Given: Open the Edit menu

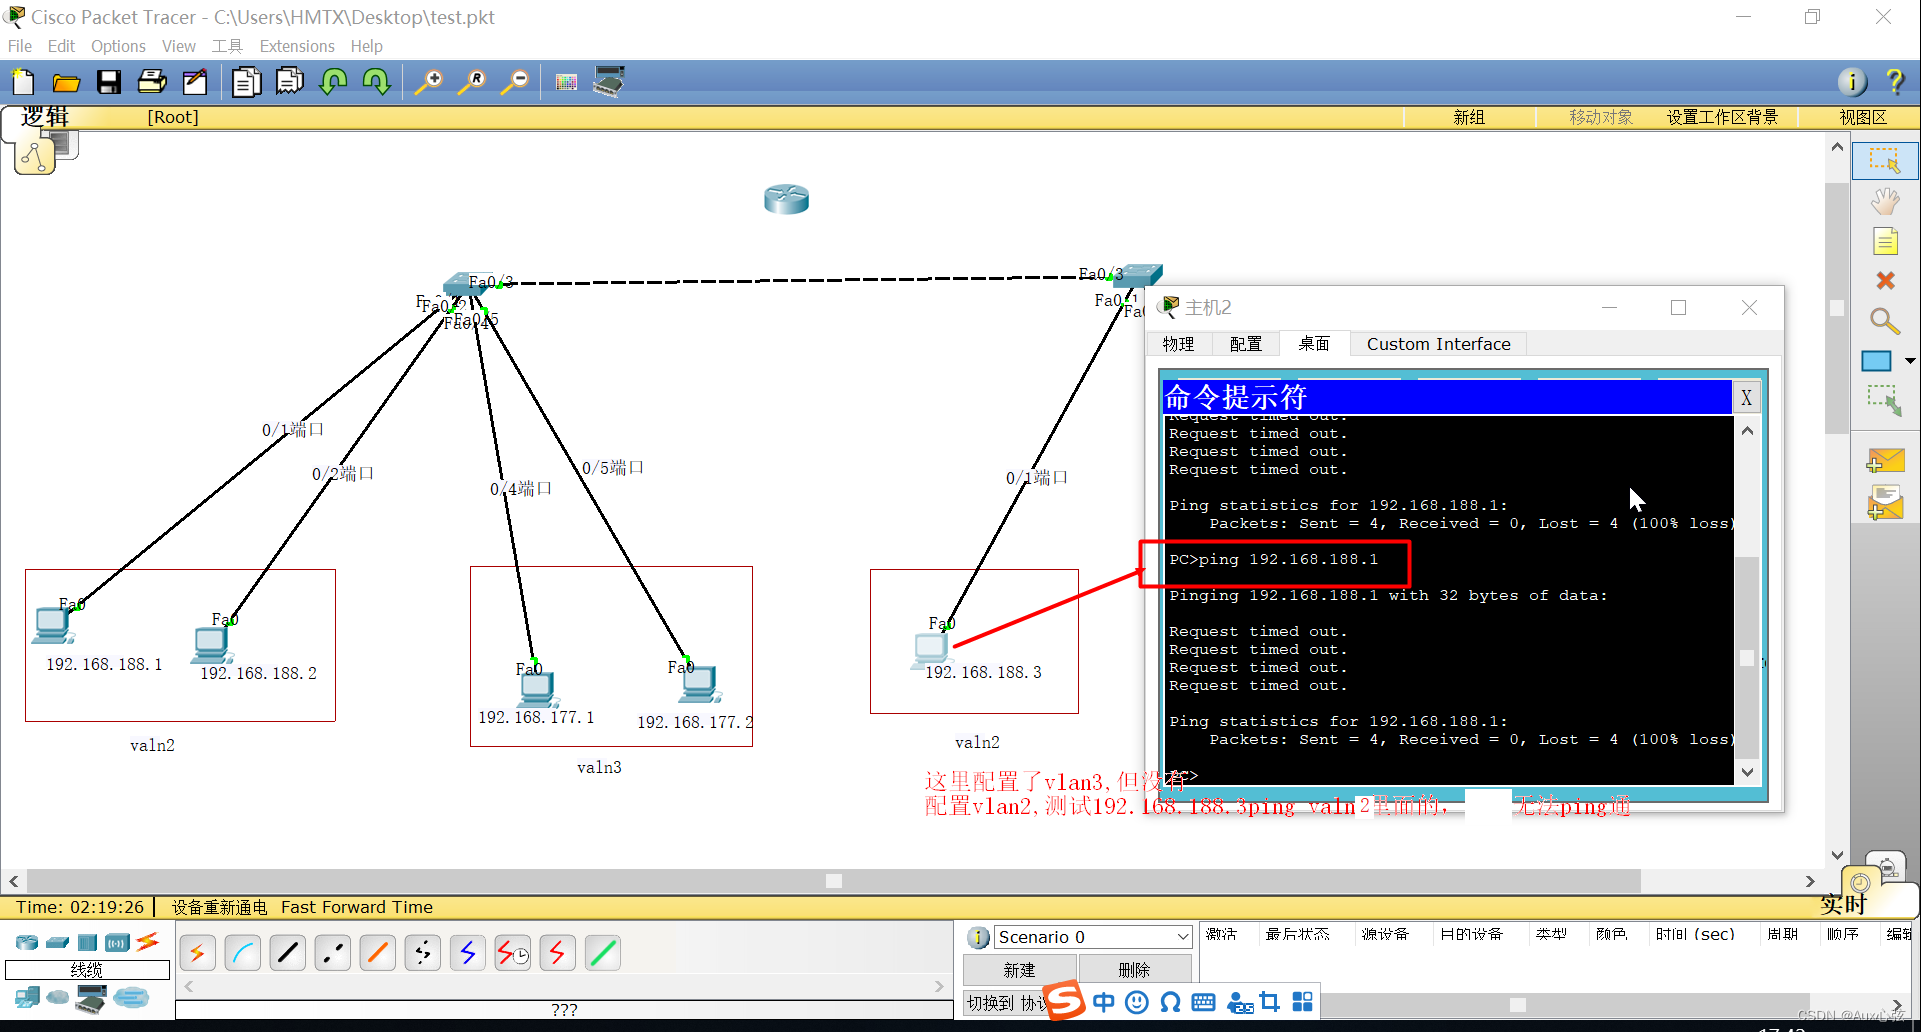Looking at the screenshot, I should click(x=61, y=46).
